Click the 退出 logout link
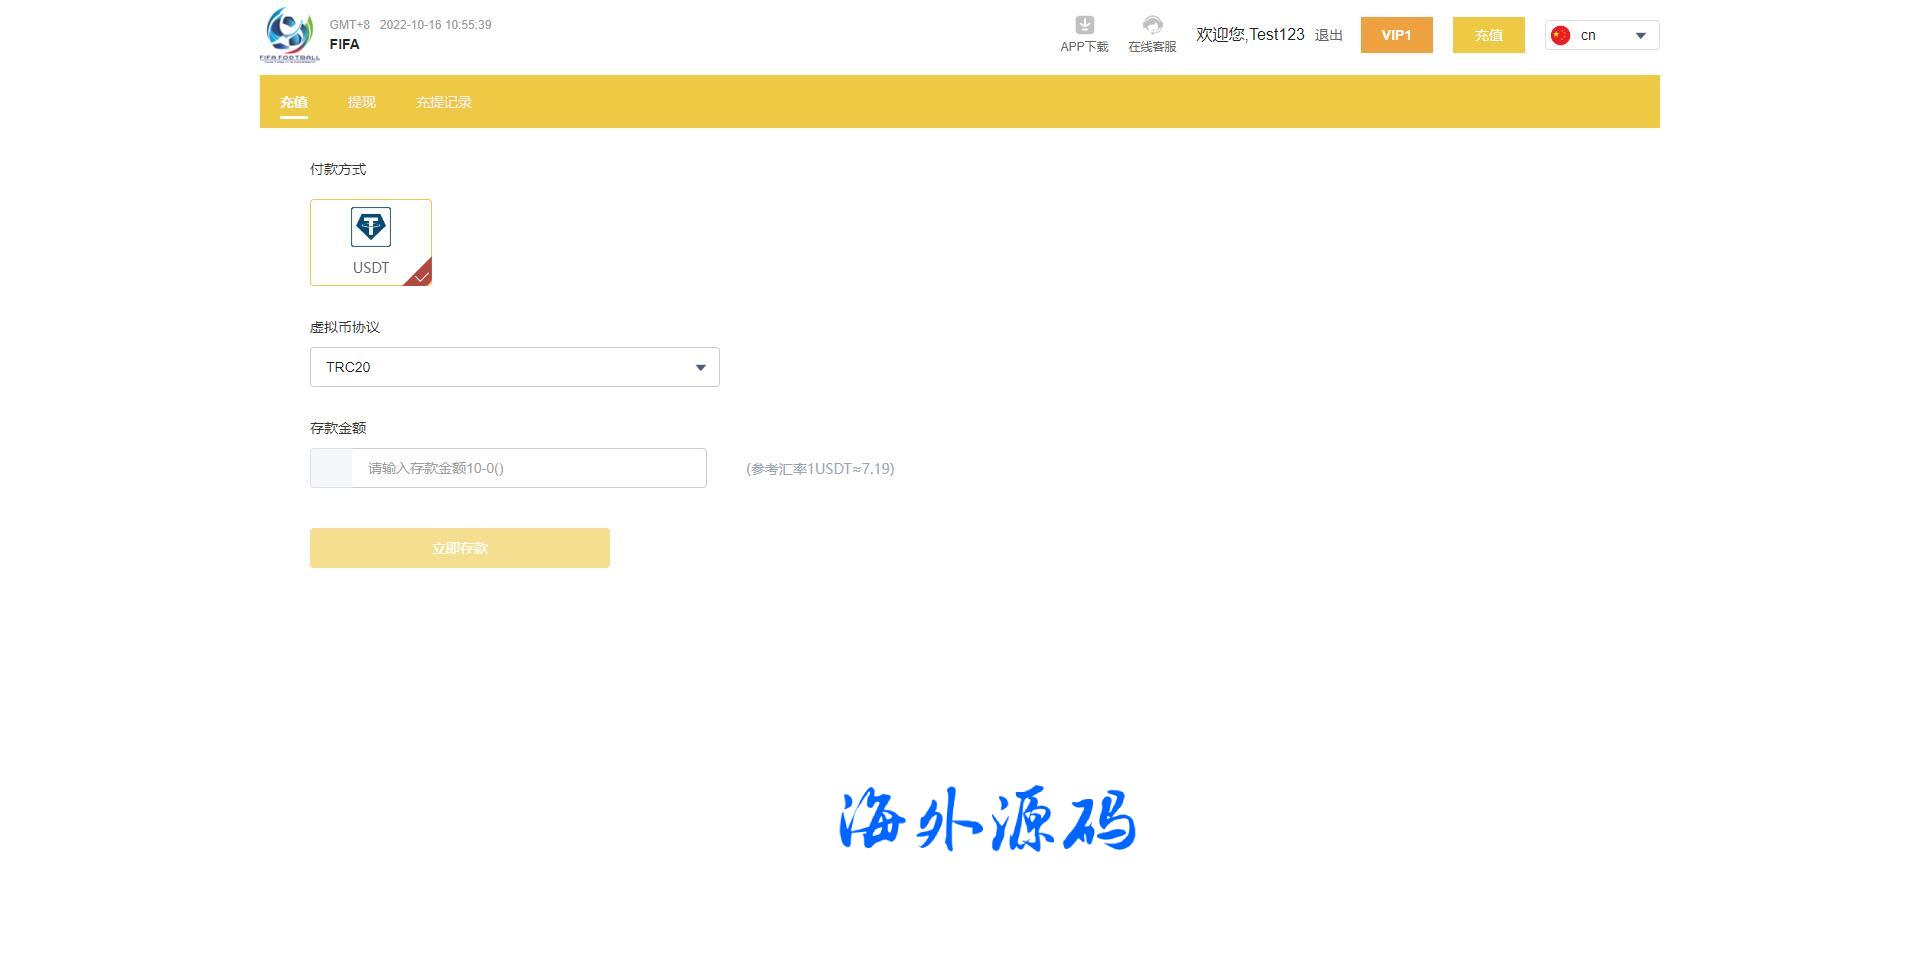This screenshot has height=966, width=1920. click(1328, 36)
